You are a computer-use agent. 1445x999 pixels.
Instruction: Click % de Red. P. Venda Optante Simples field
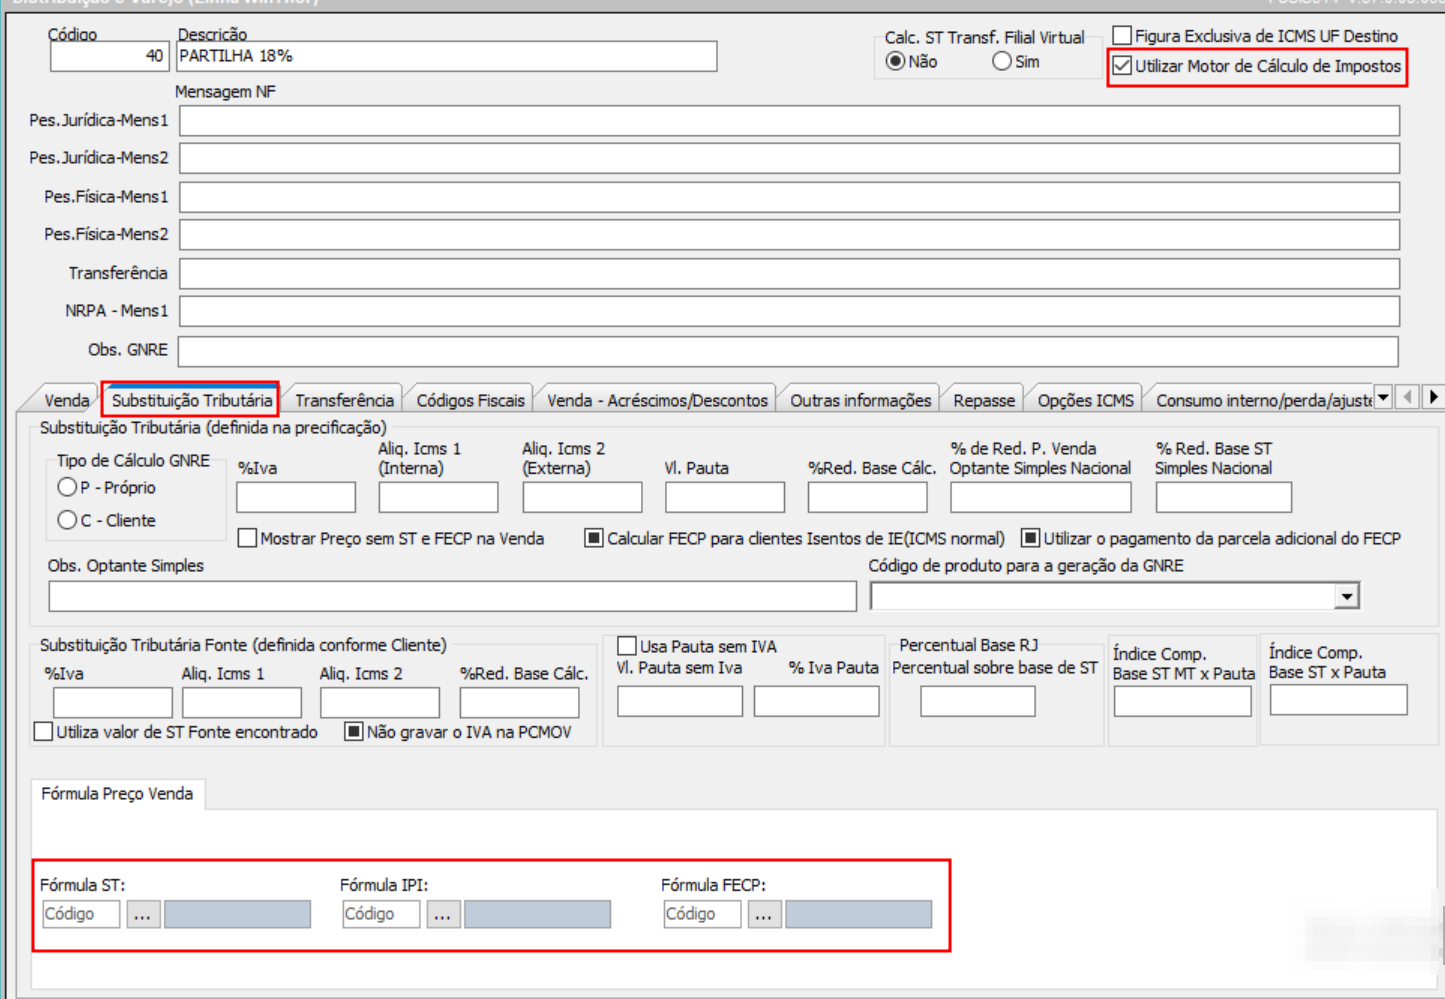[x=1041, y=497]
